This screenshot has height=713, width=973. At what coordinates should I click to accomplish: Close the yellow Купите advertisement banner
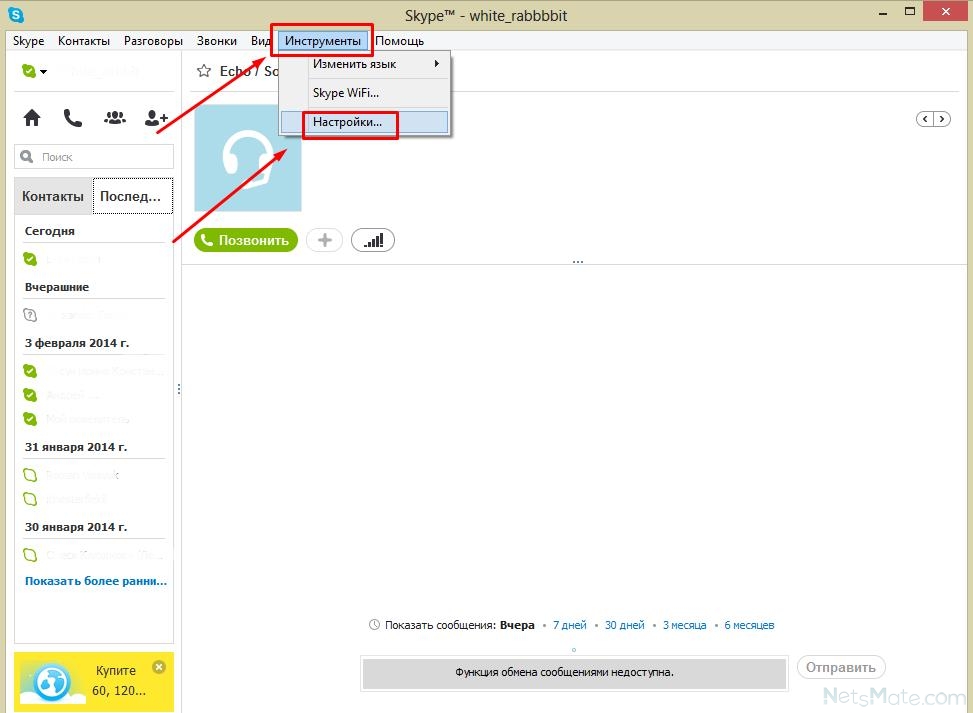[x=159, y=667]
